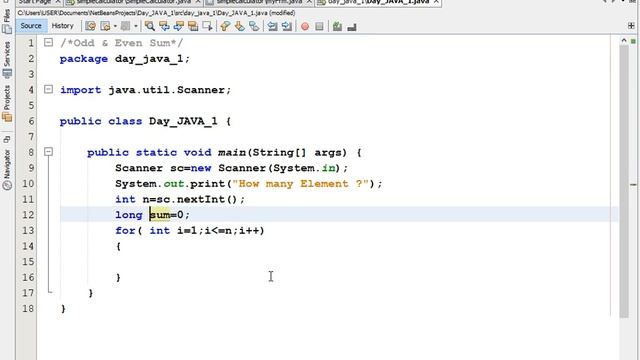The height and width of the screenshot is (360, 640).
Task: Click 'for' keyword on line 13
Action: tap(125, 231)
